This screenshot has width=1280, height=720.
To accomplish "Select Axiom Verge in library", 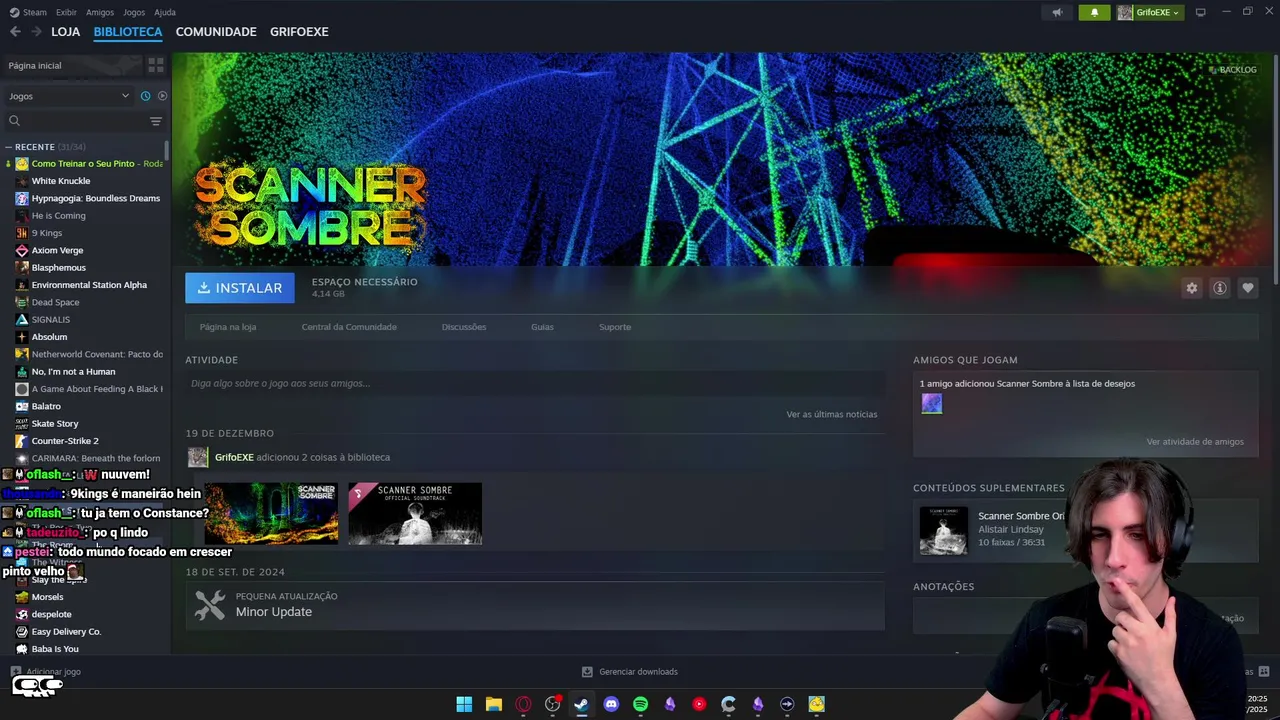I will [57, 250].
